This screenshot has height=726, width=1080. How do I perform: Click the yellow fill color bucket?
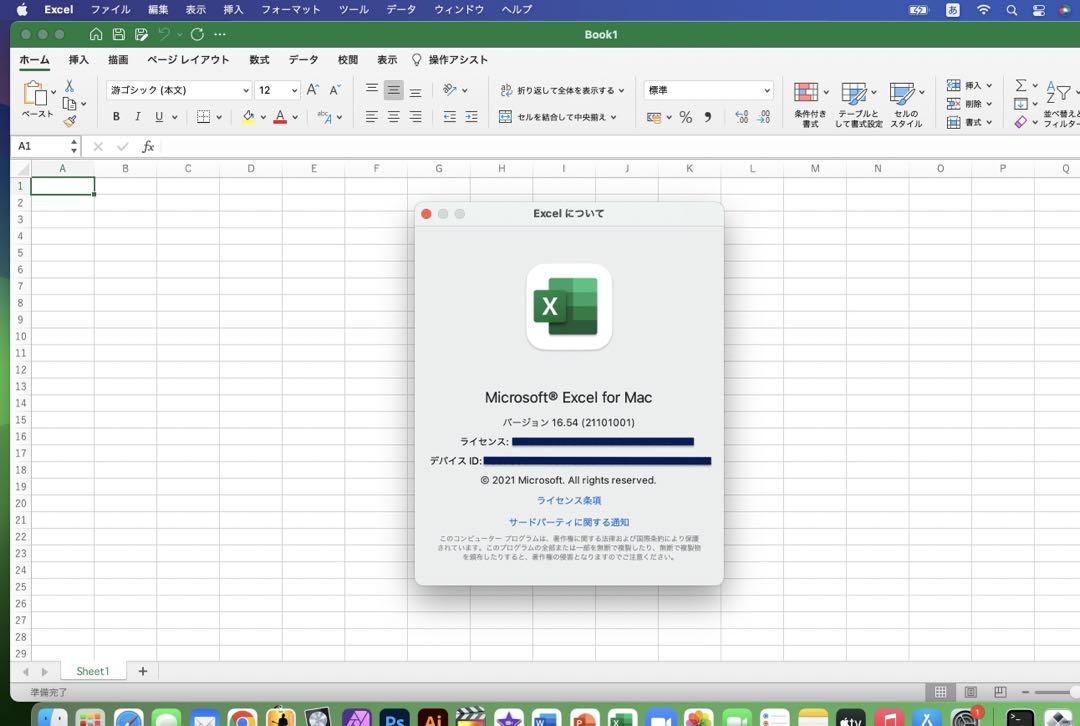click(249, 116)
